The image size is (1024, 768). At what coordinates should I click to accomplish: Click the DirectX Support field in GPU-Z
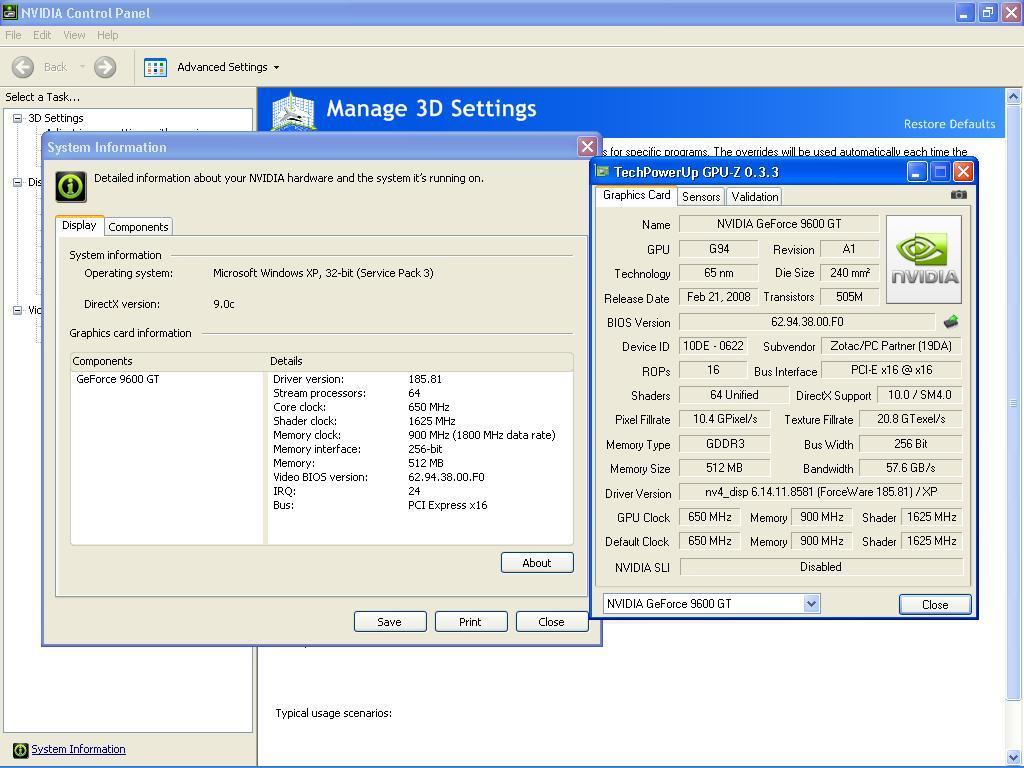tap(920, 395)
